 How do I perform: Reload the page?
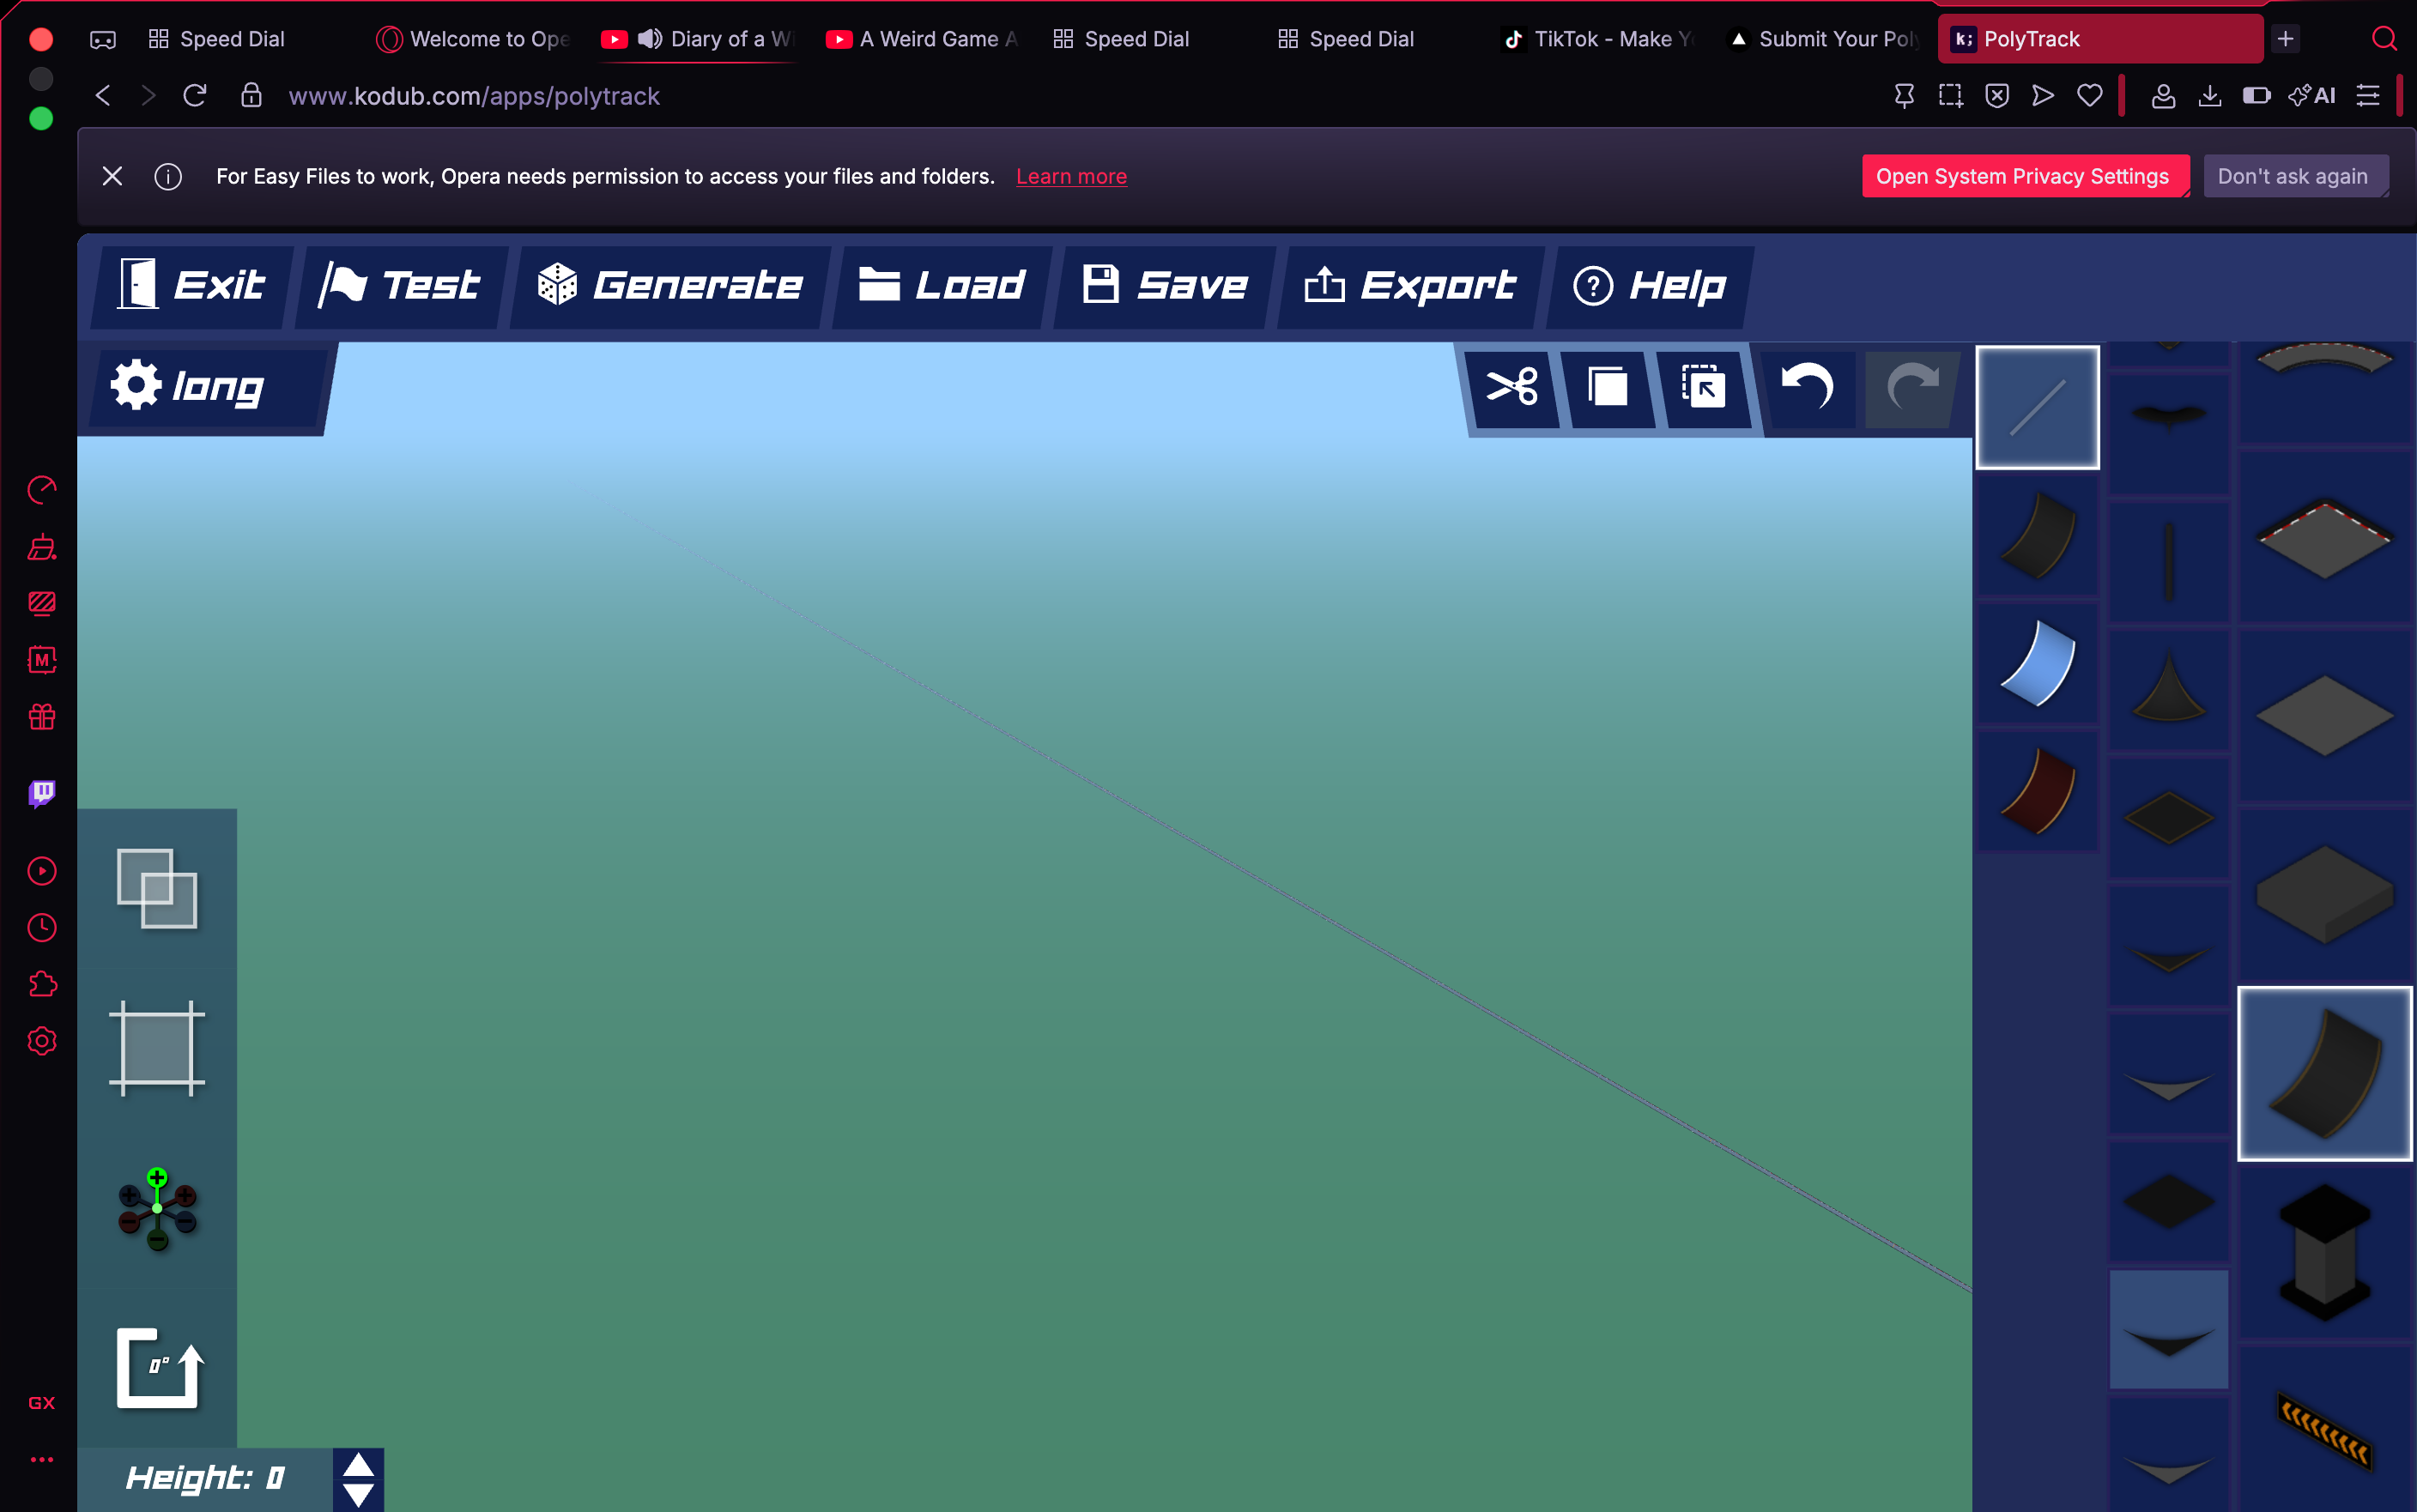pyautogui.click(x=195, y=96)
